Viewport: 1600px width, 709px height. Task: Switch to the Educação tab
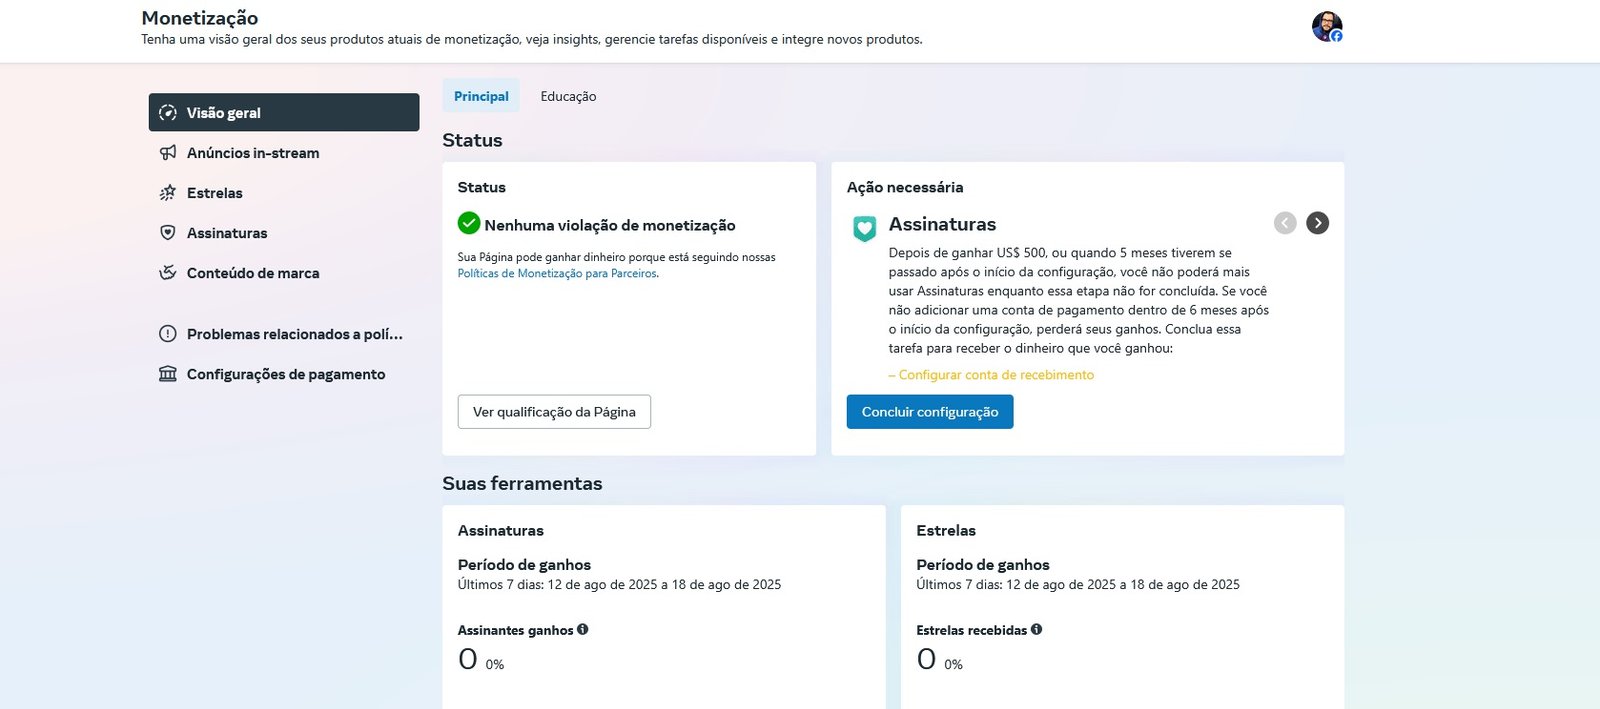[x=568, y=96]
